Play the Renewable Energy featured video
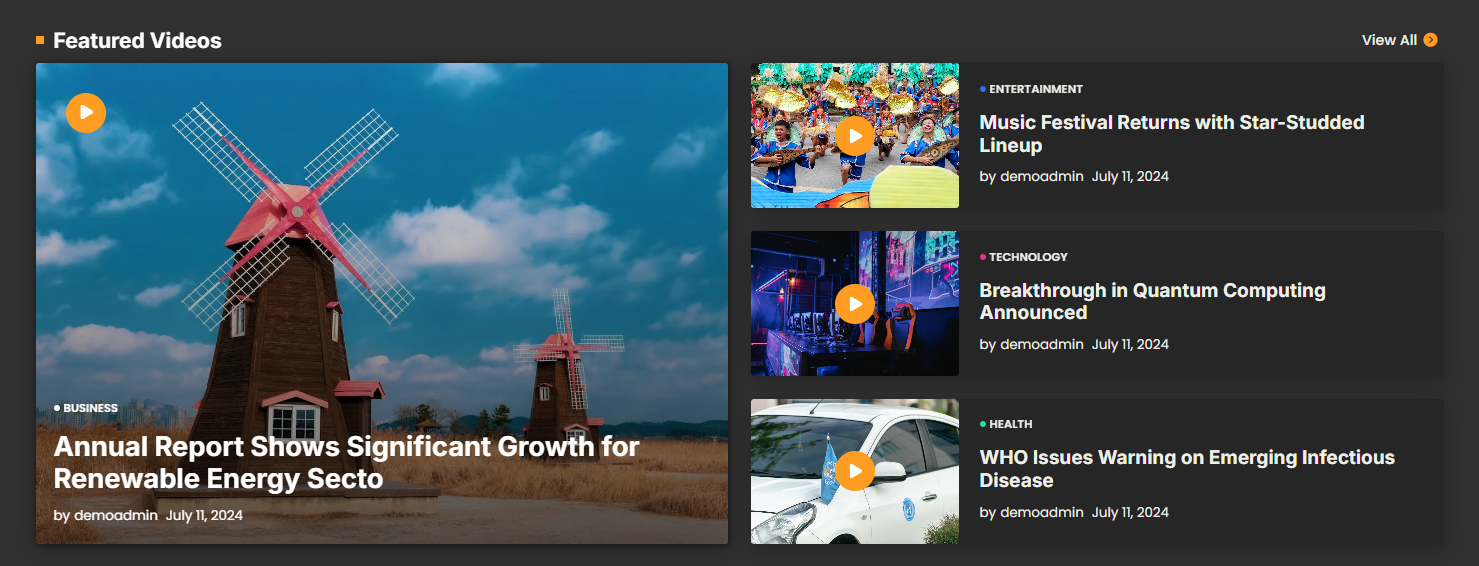 [x=86, y=113]
